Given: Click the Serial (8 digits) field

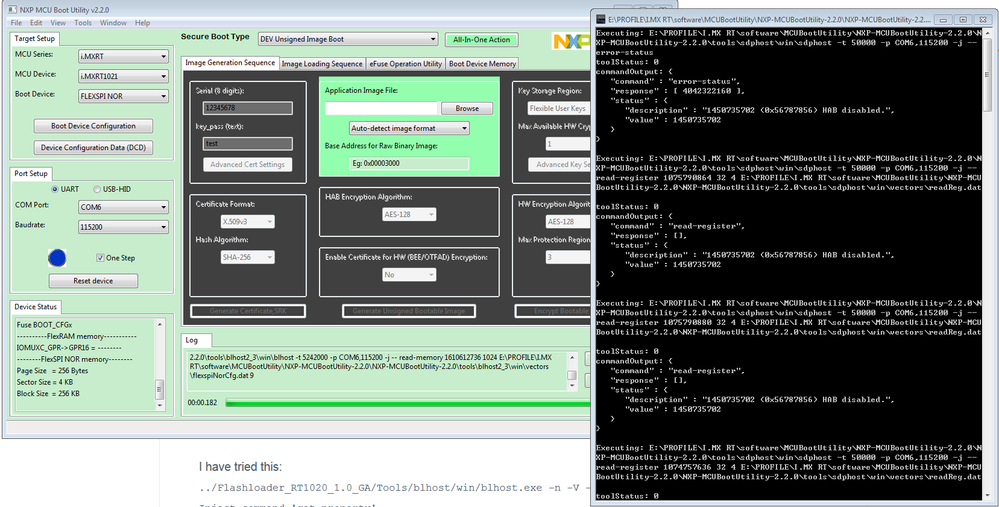Looking at the screenshot, I should click(248, 108).
